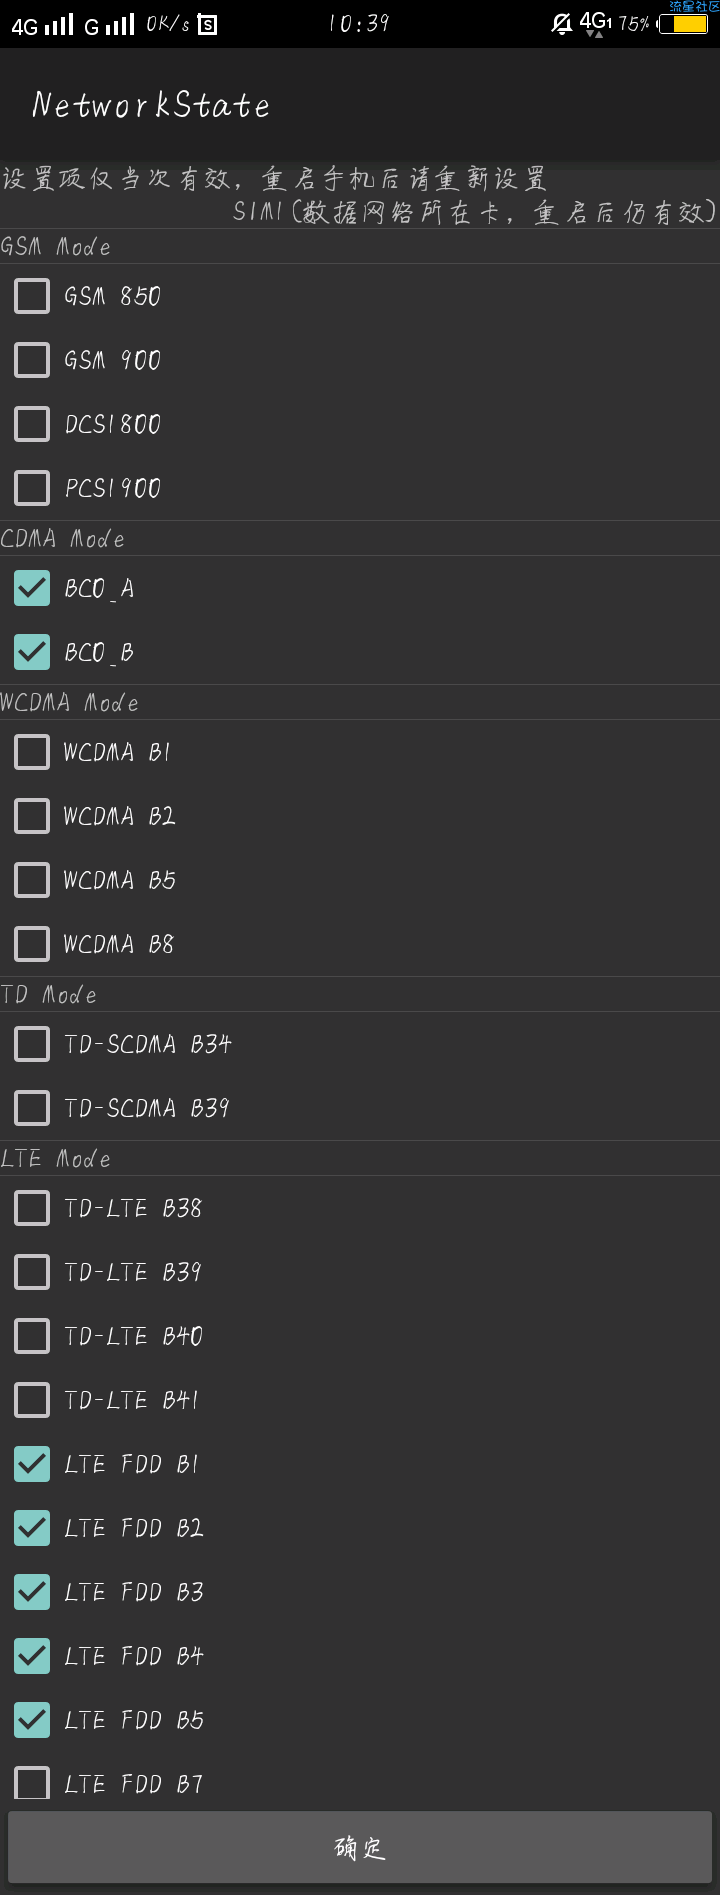The image size is (720, 1895).
Task: Tap the muted bell notification icon
Action: click(x=562, y=23)
